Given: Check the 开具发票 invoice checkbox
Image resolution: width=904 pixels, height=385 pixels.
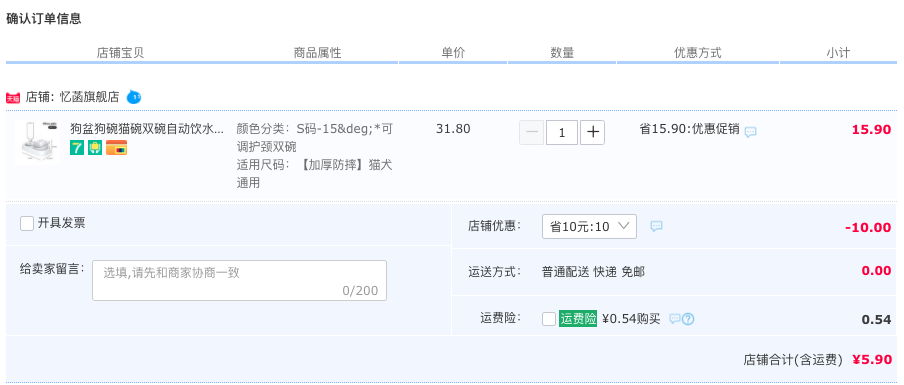Looking at the screenshot, I should [x=27, y=224].
